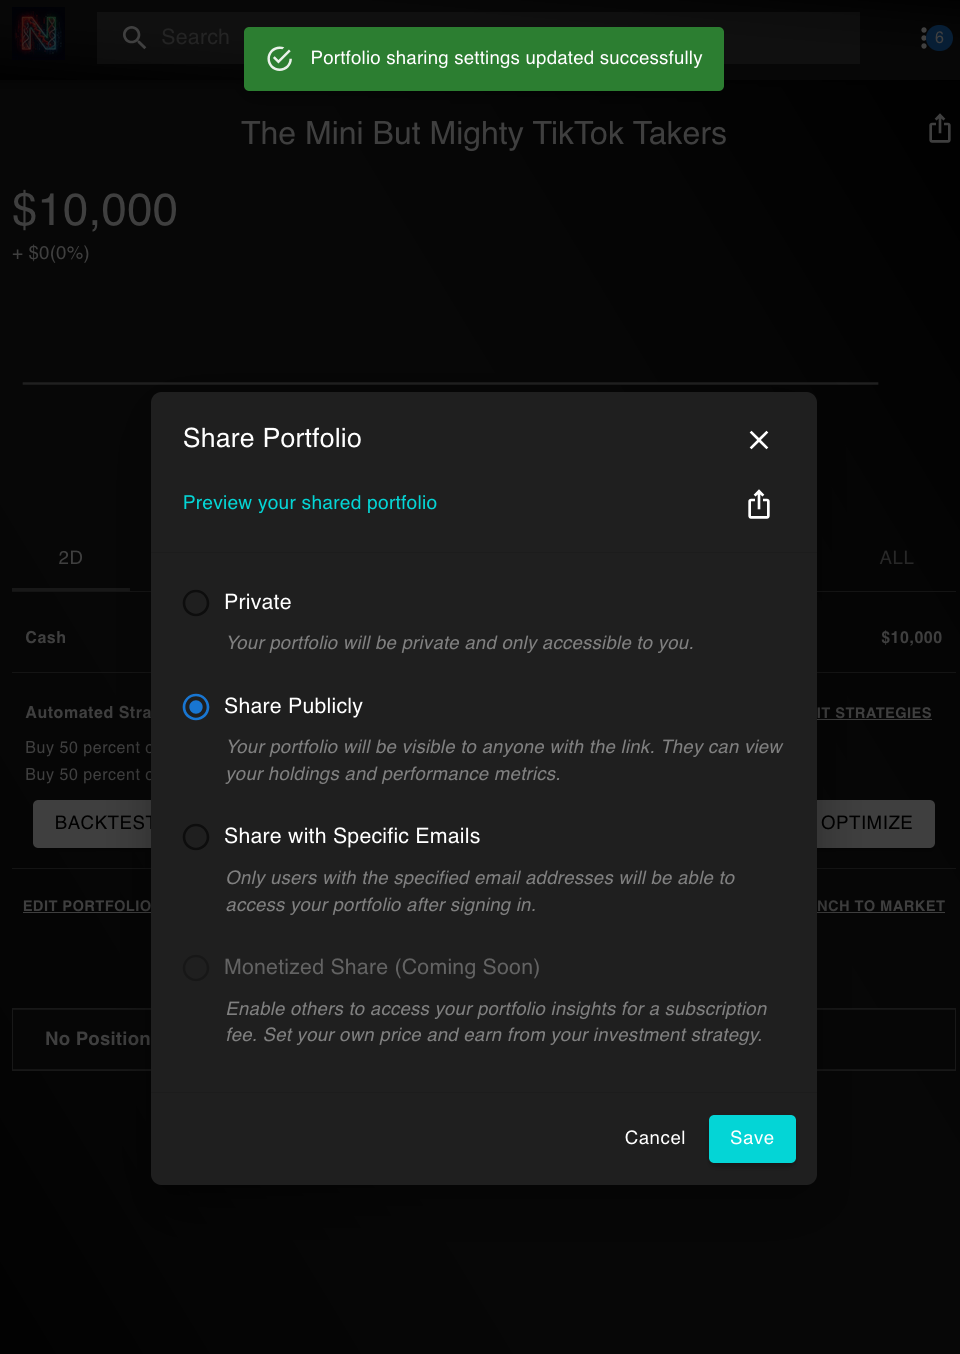Select the Private radio option
960x1354 pixels.
point(196,603)
